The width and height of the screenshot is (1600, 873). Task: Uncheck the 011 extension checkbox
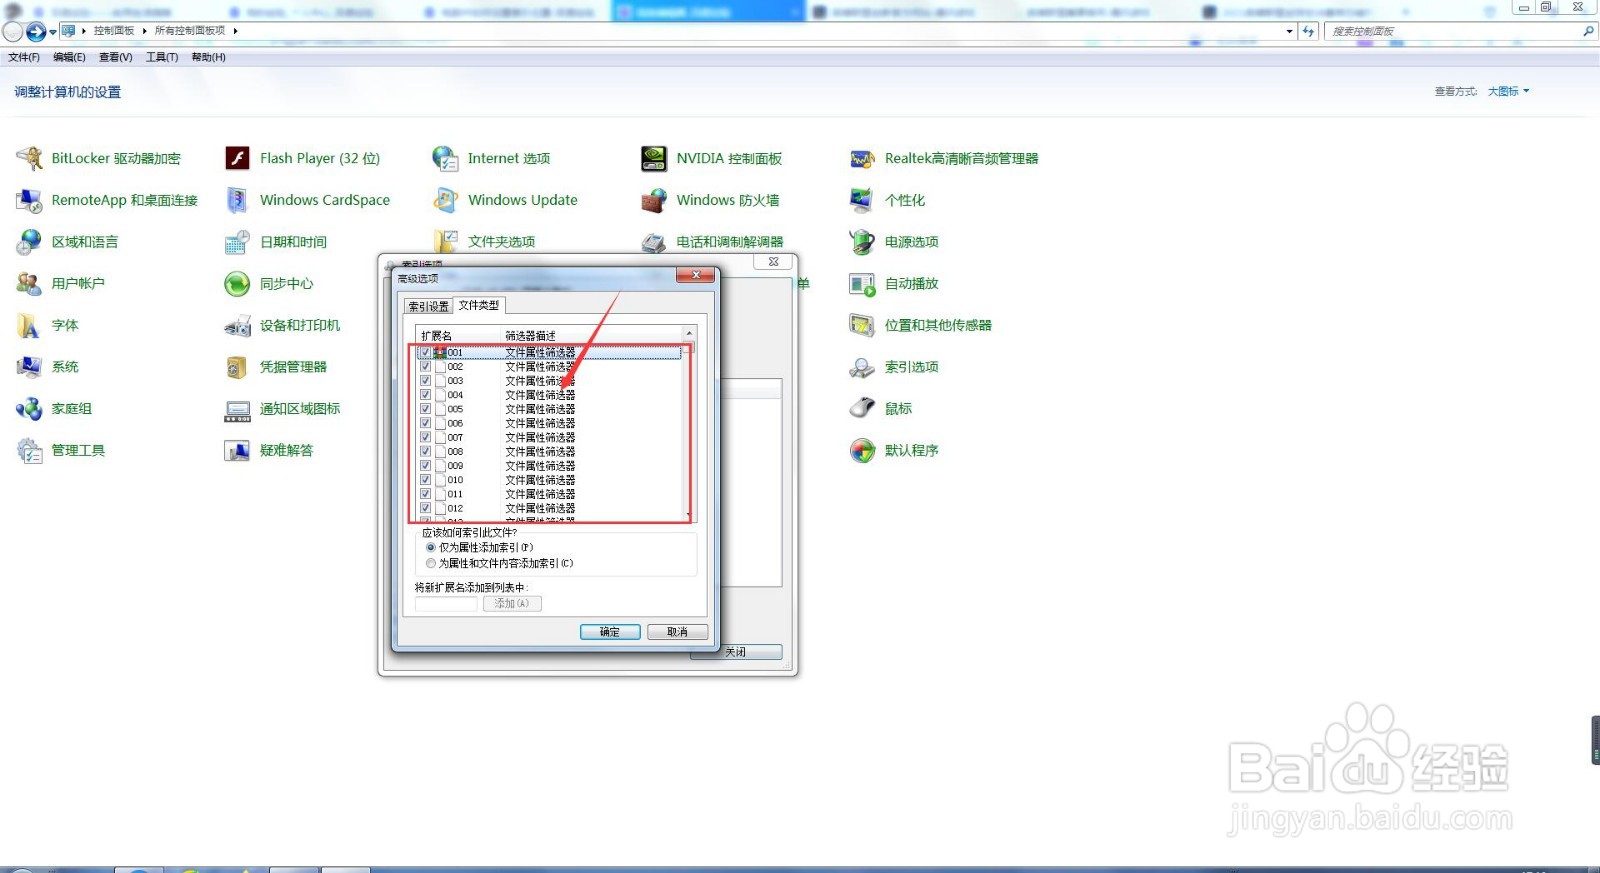tap(426, 494)
